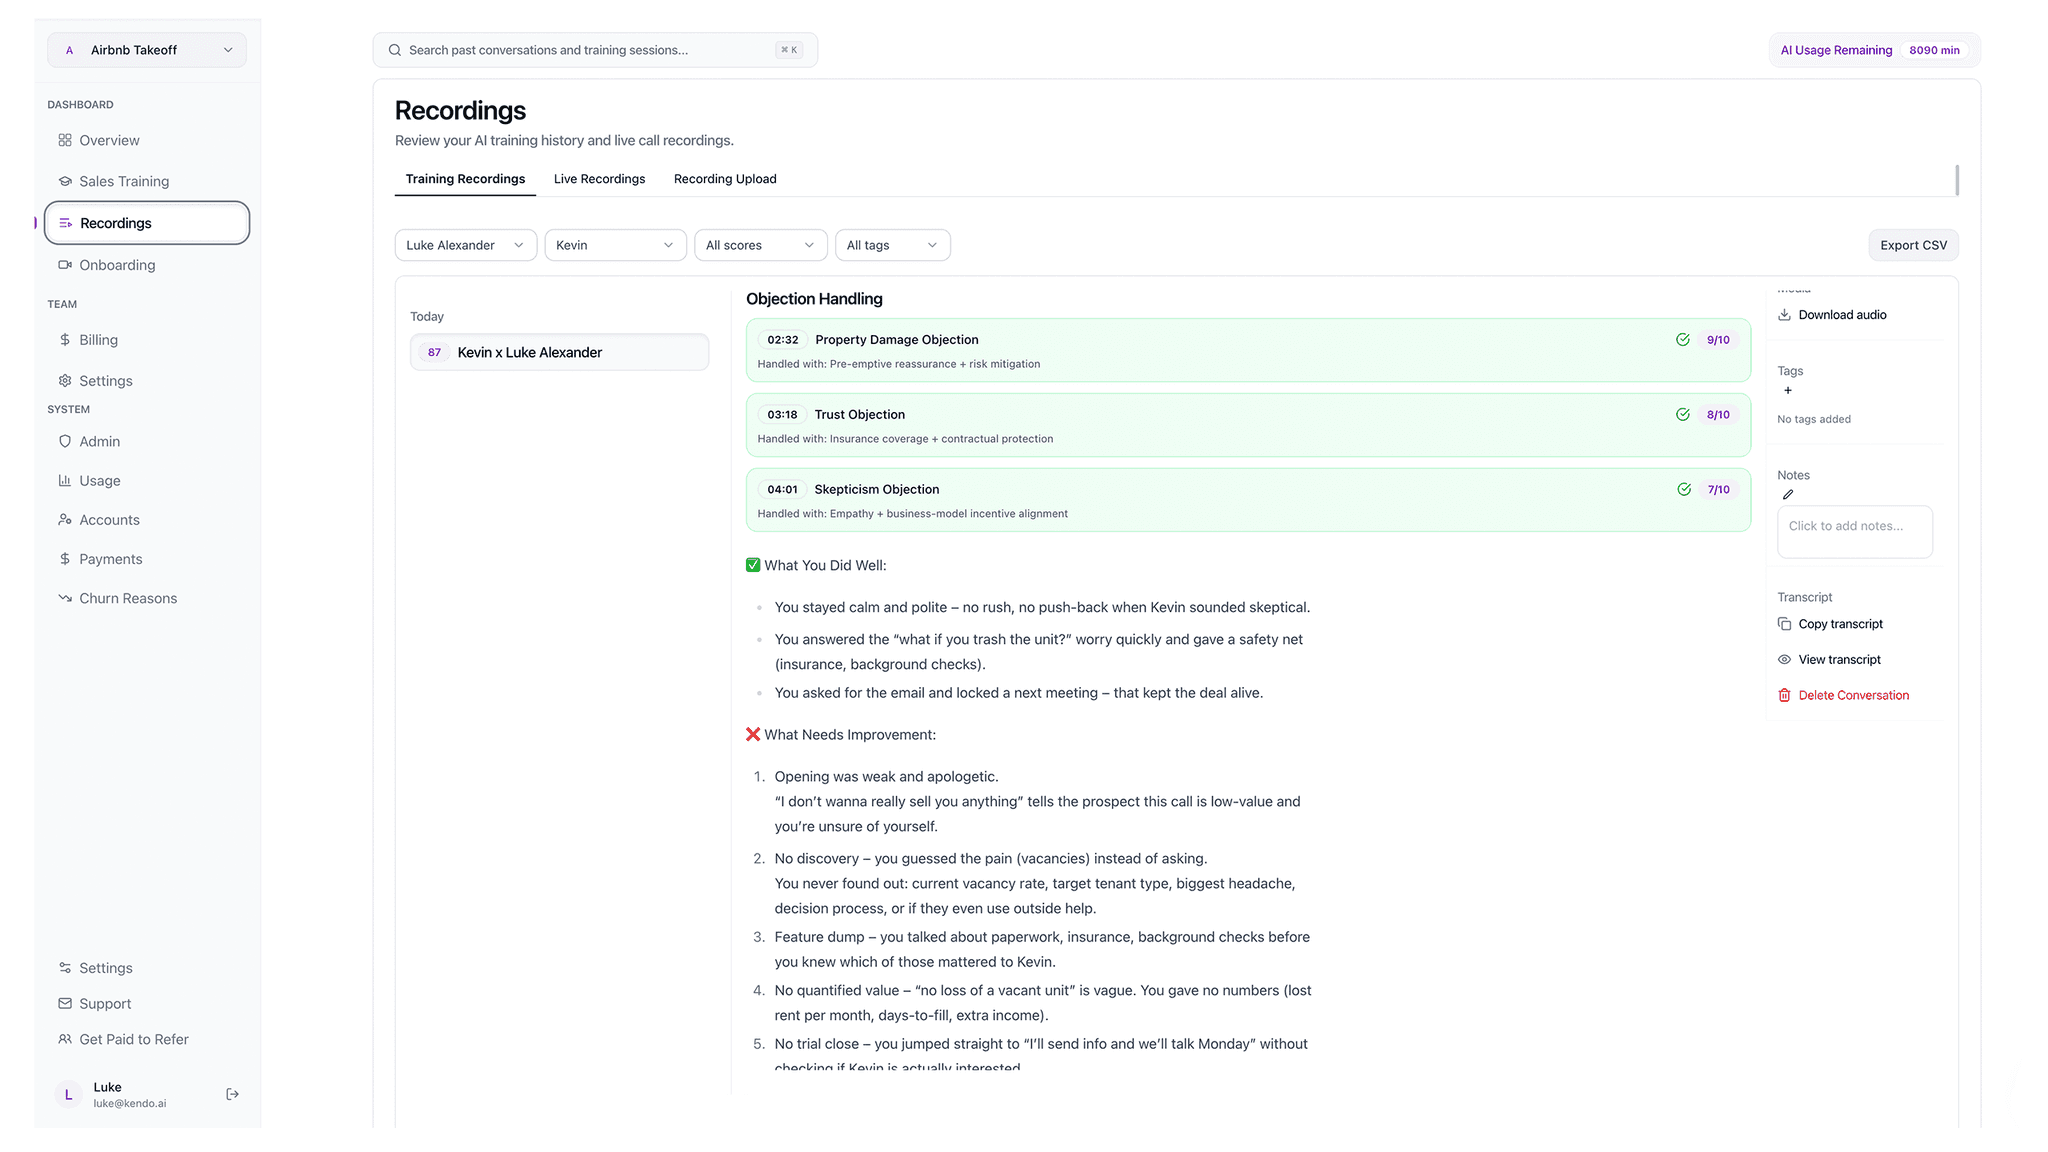The image size is (2048, 1152).
Task: Click the Property Damage Objection green checkmark
Action: click(1683, 340)
